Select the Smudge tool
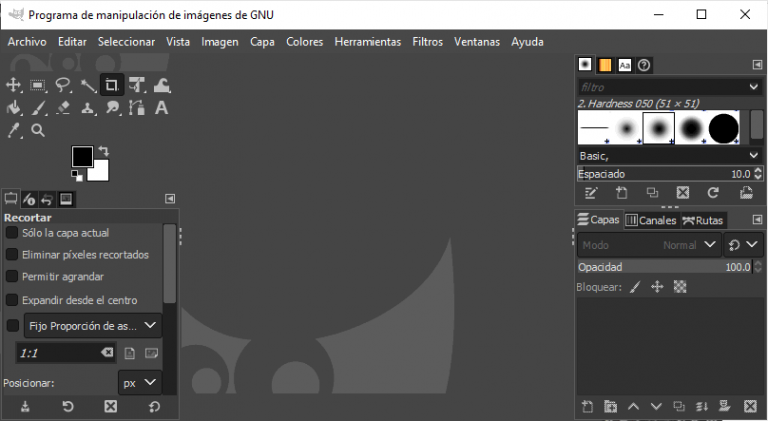Image resolution: width=768 pixels, height=421 pixels. (x=112, y=108)
